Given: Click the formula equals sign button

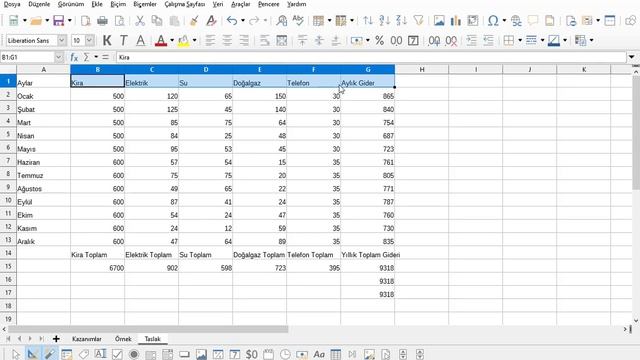Looking at the screenshot, I should (105, 57).
